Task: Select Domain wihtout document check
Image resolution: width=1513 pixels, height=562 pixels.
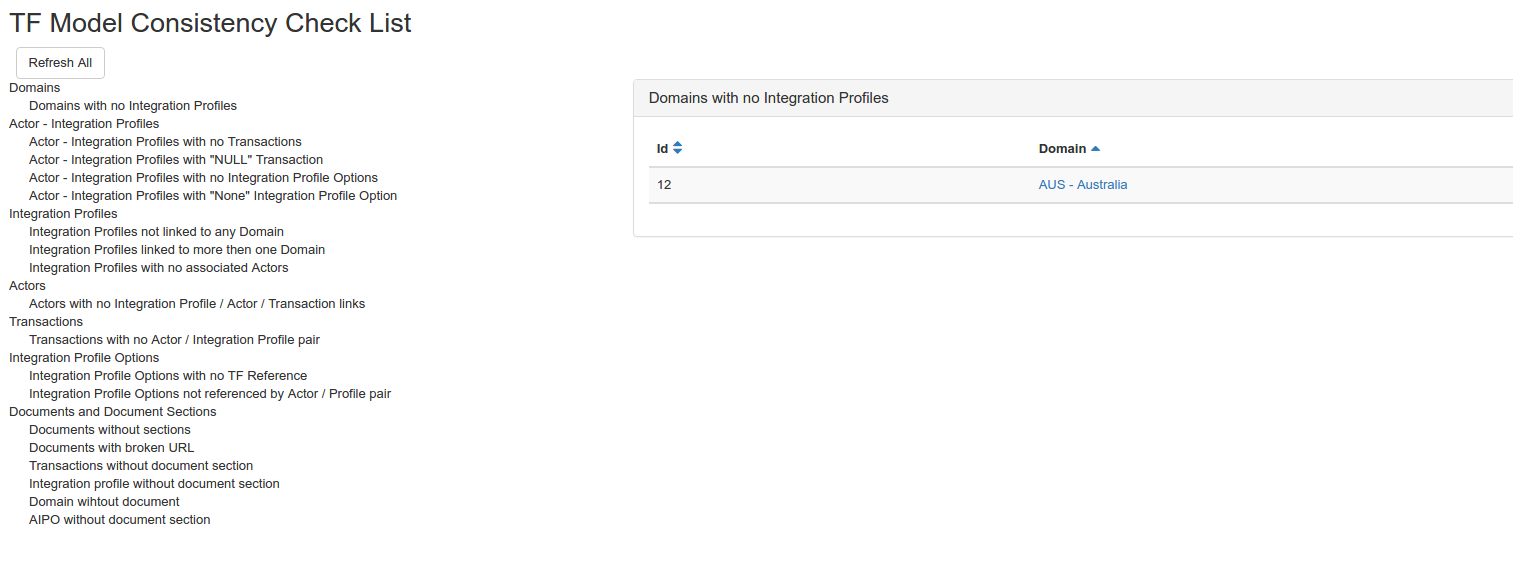Action: (x=104, y=502)
